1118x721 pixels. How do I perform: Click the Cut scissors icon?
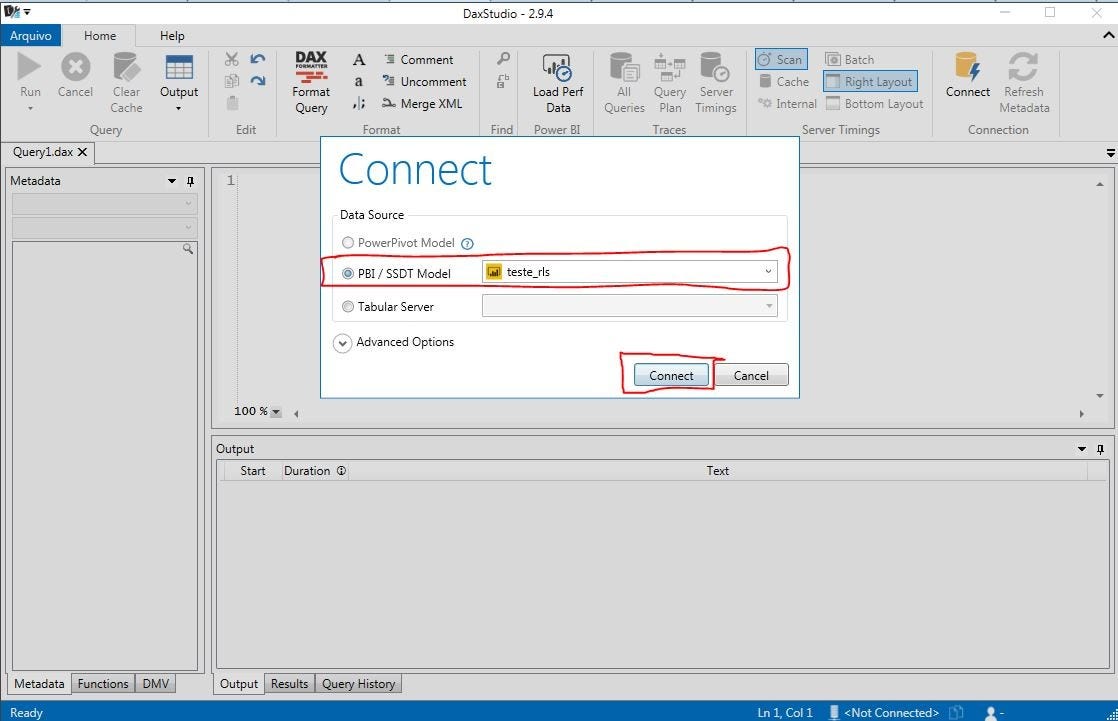point(232,59)
